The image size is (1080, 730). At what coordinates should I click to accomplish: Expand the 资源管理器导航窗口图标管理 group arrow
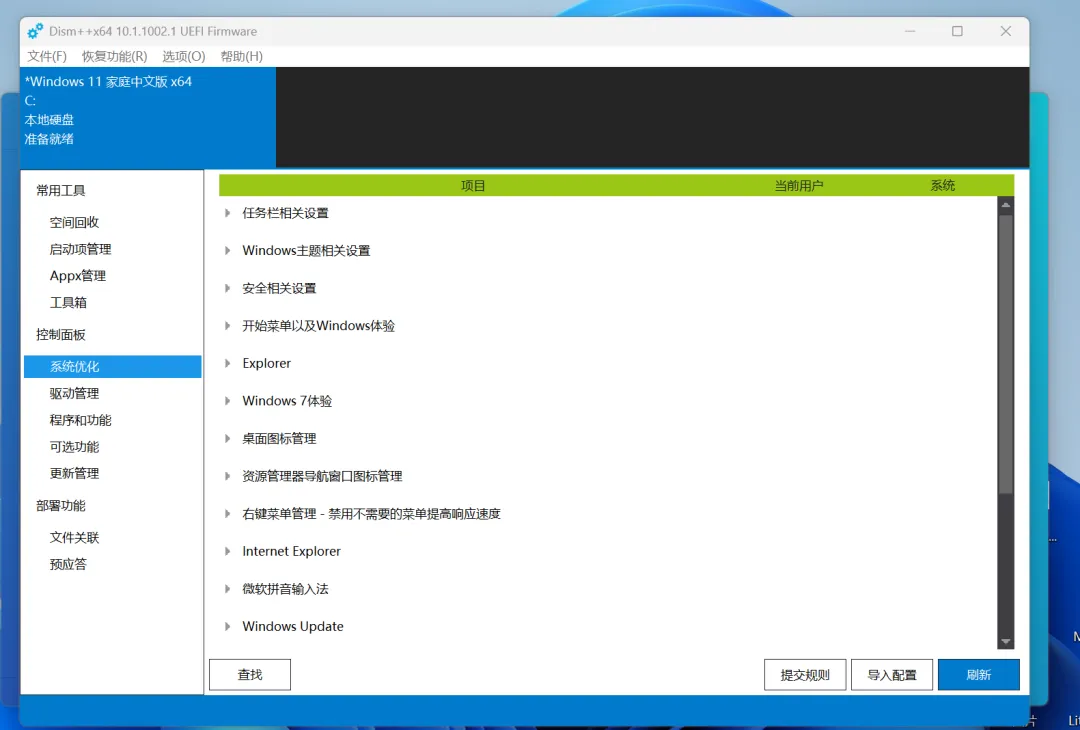[x=227, y=476]
